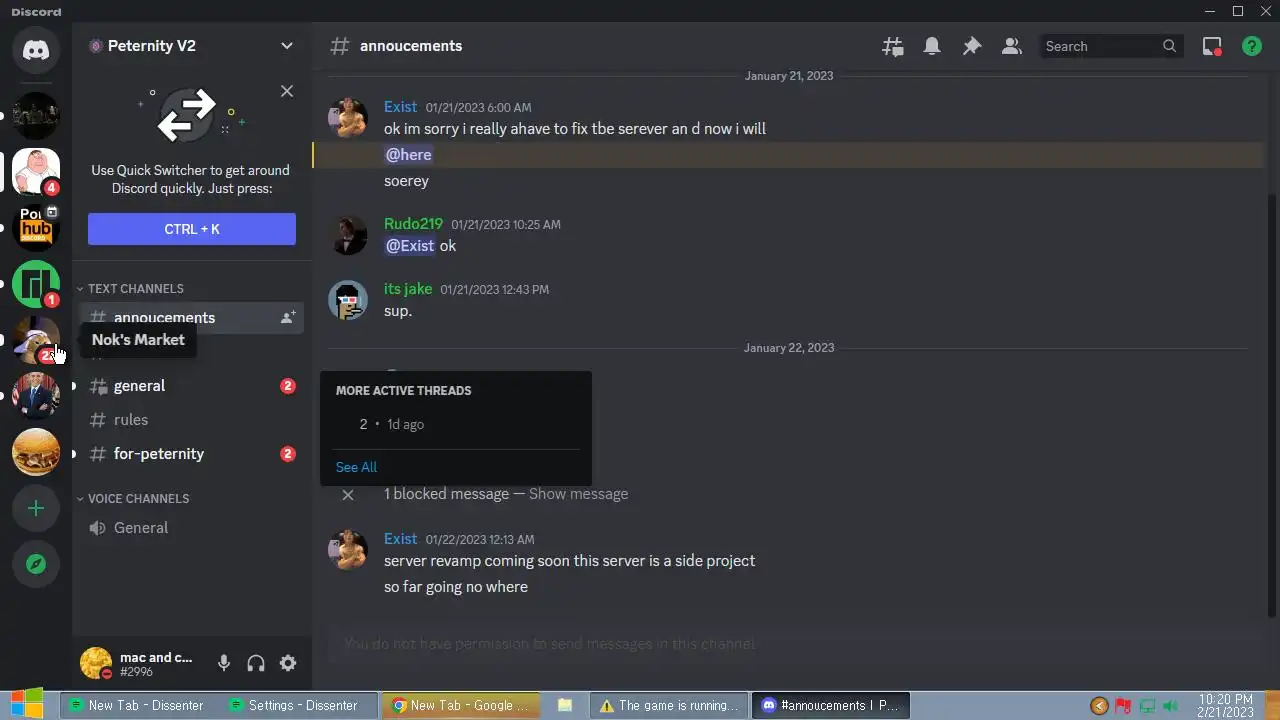Screen dimensions: 1280x720
Task: Open User Settings gear
Action: [x=288, y=663]
